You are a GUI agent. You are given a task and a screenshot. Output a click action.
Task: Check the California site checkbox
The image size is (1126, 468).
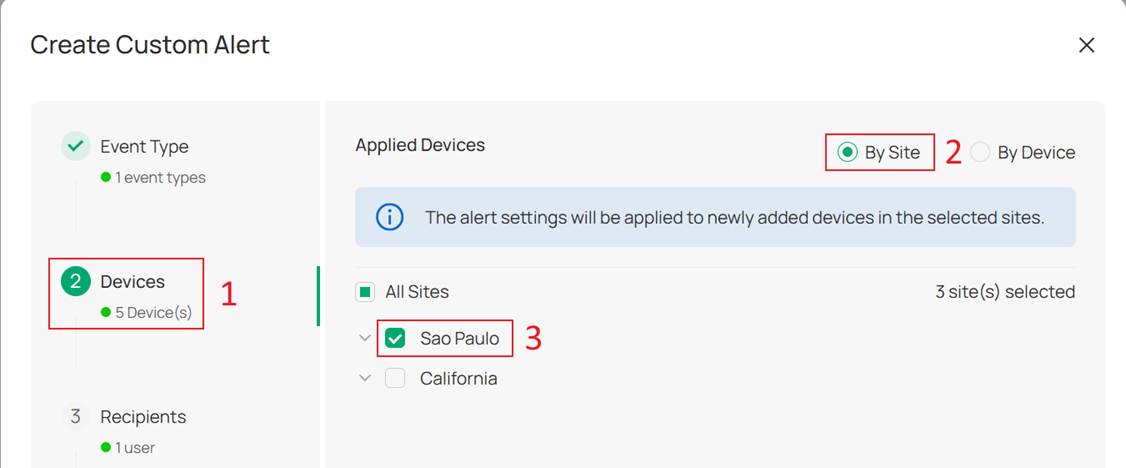[395, 378]
